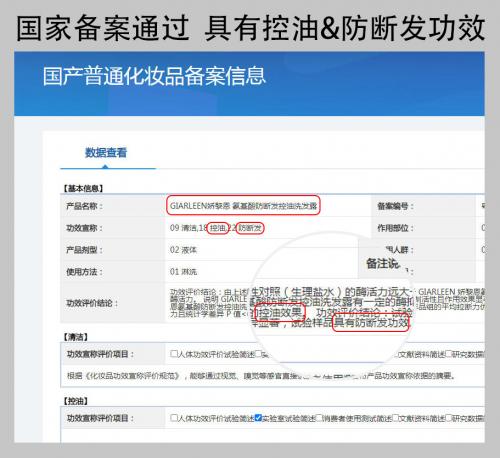This screenshot has height=458, width=500.
Task: Open the 数据查看 tab
Action: point(106,152)
